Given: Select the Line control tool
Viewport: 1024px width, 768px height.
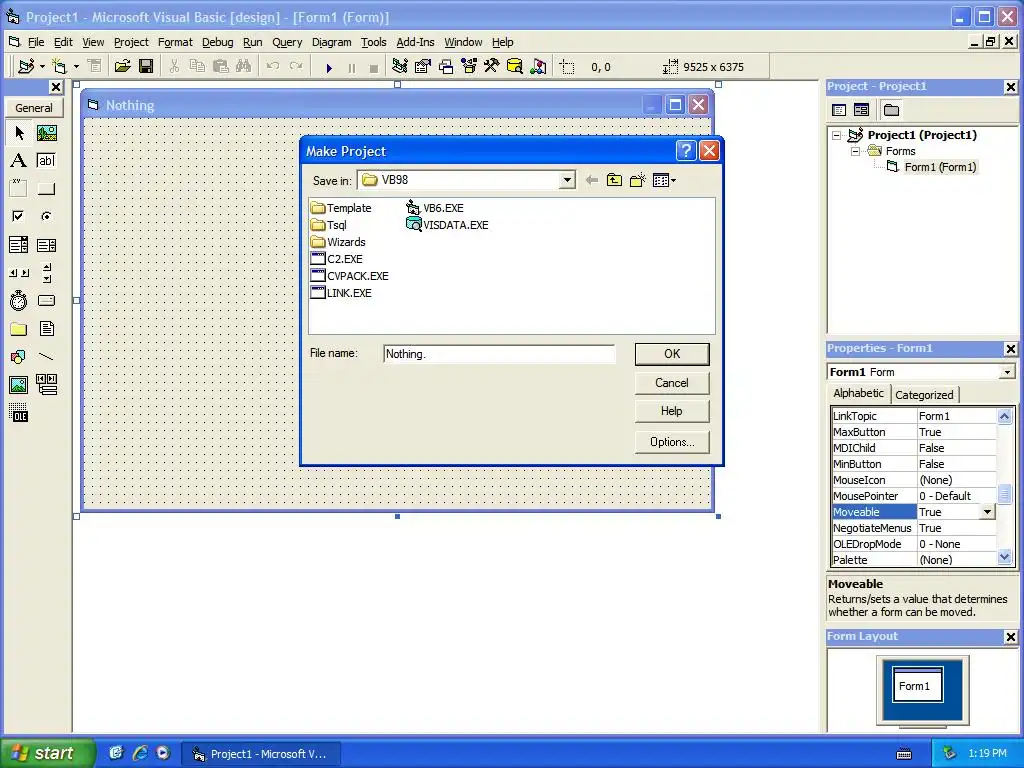Looking at the screenshot, I should [46, 357].
